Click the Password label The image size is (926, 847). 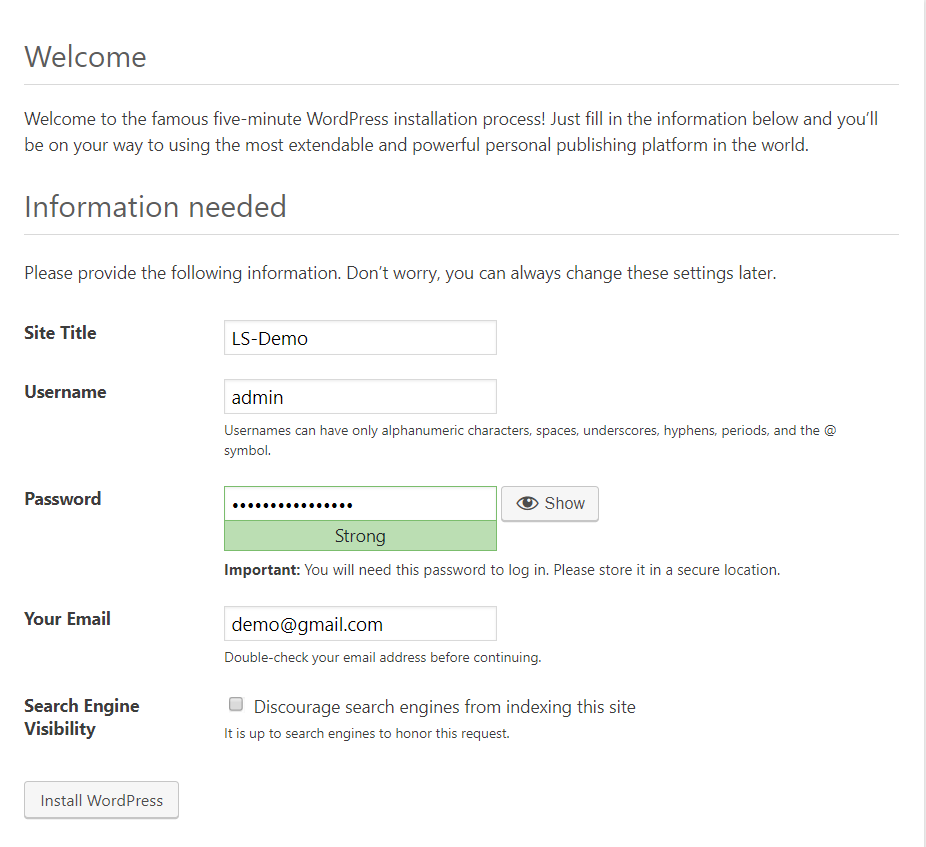(x=63, y=499)
